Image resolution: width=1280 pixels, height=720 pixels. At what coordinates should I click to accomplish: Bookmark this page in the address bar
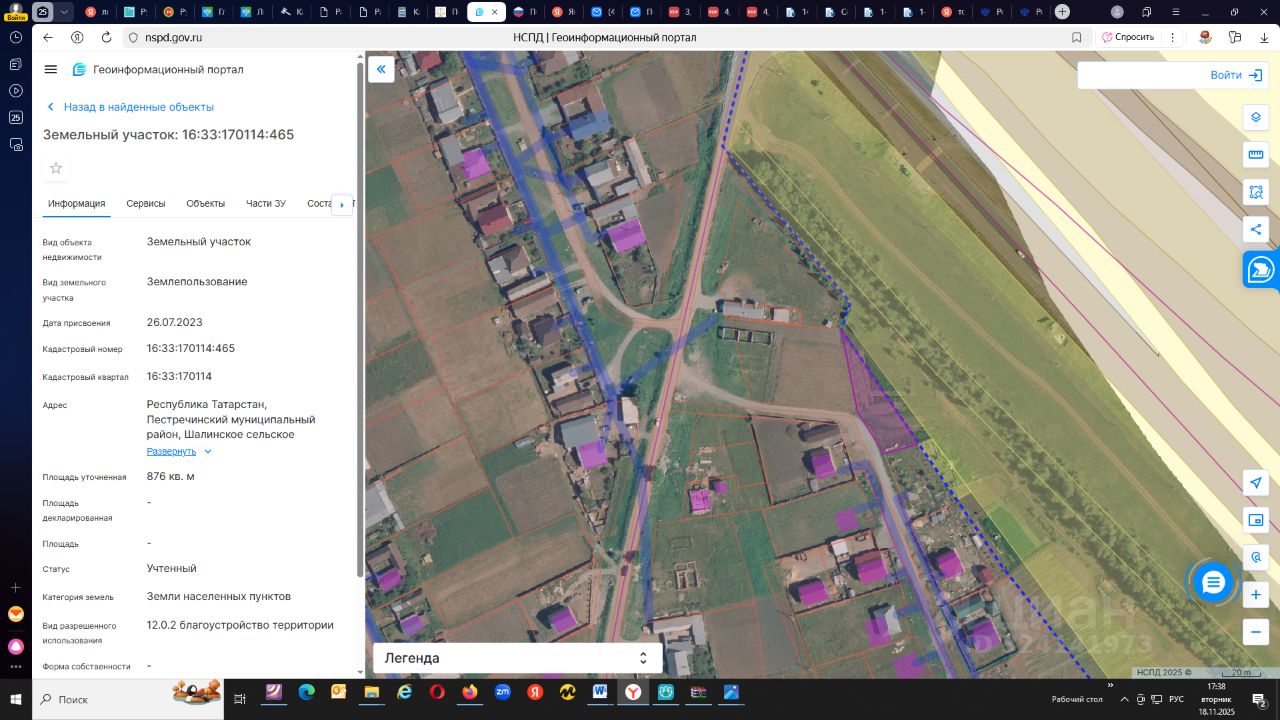(x=1077, y=37)
